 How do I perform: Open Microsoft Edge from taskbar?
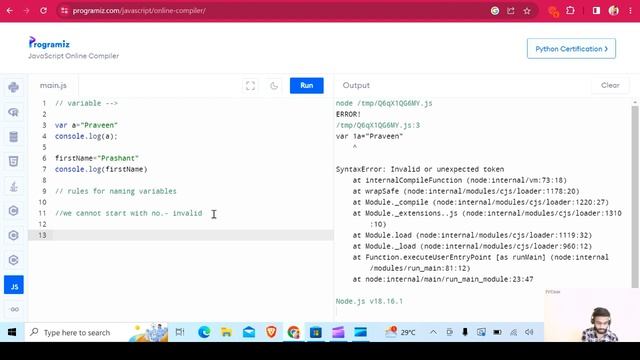click(x=204, y=332)
